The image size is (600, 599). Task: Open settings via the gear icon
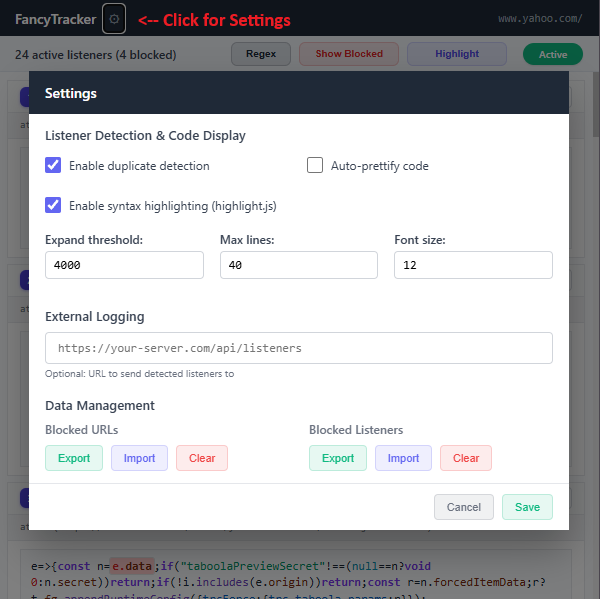click(114, 19)
